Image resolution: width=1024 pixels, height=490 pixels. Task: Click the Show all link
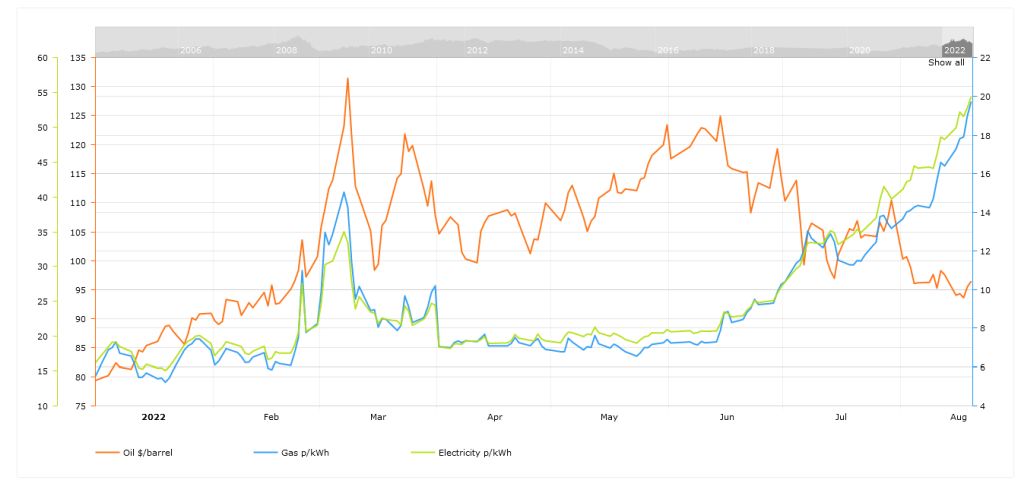[946, 63]
